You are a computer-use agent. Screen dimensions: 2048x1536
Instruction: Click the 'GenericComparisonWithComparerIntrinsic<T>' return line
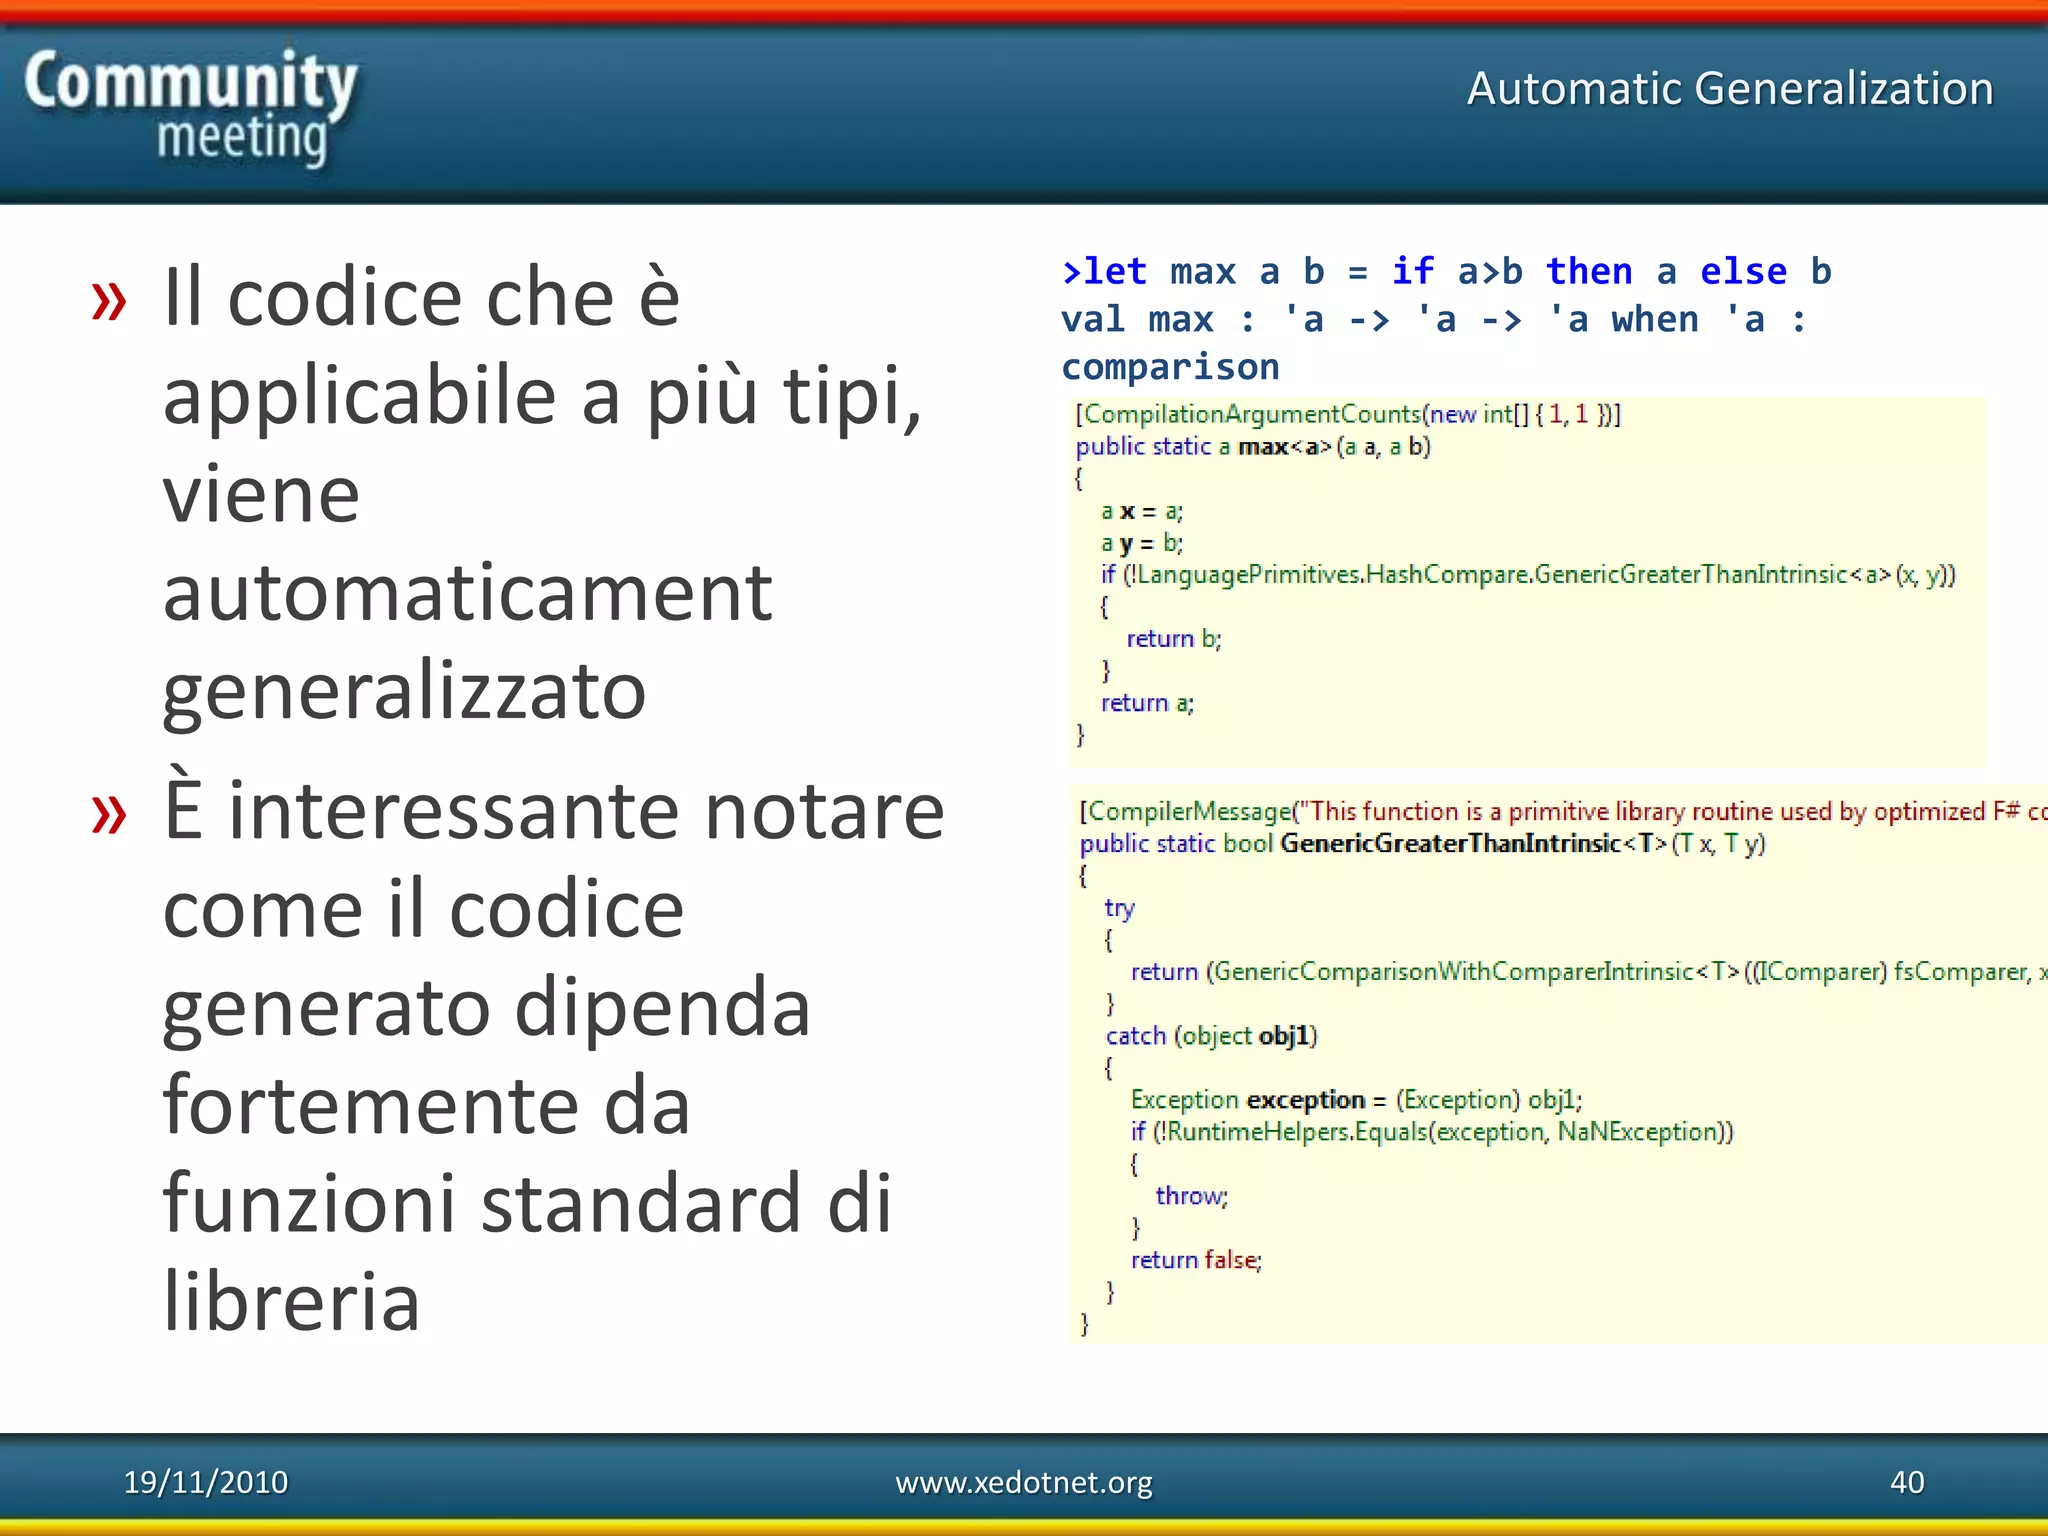pos(1589,971)
